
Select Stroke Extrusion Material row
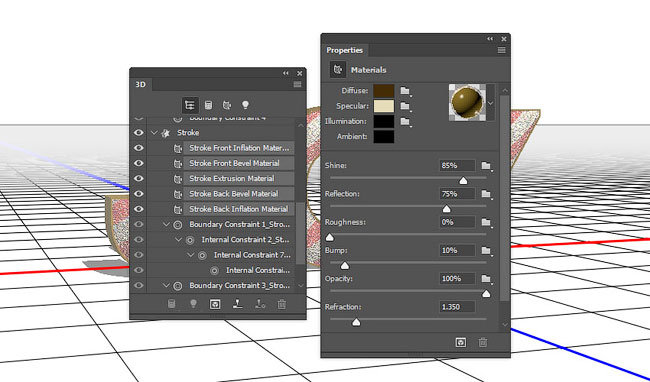pyautogui.click(x=239, y=179)
